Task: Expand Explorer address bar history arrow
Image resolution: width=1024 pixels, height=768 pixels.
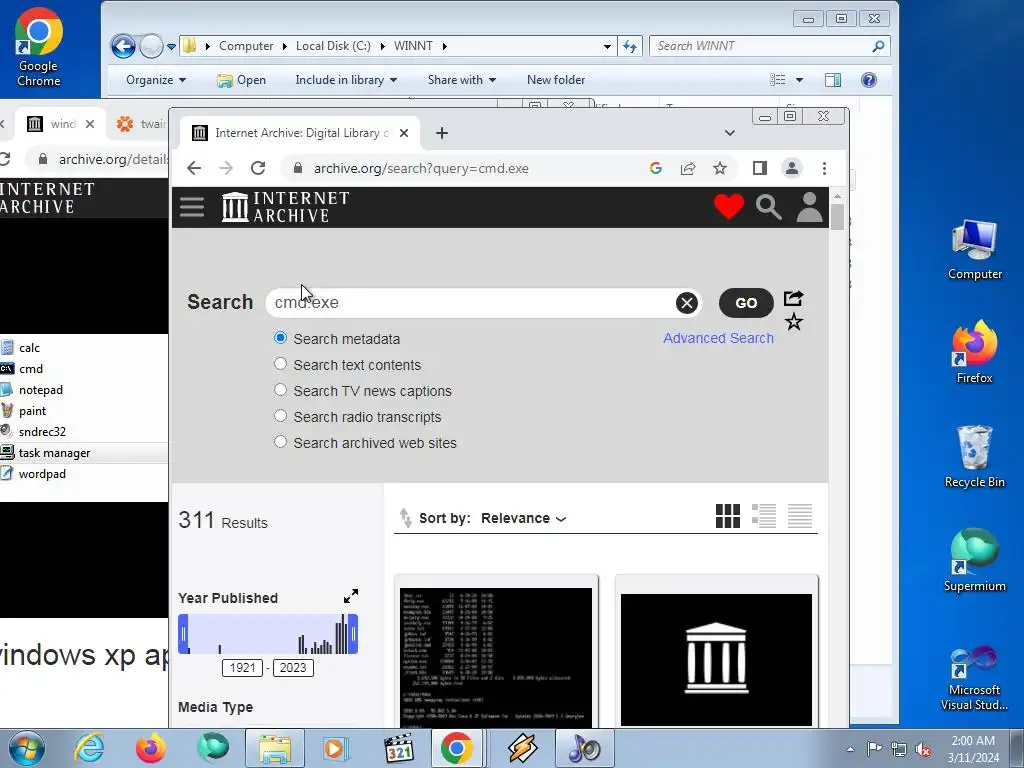Action: [607, 46]
